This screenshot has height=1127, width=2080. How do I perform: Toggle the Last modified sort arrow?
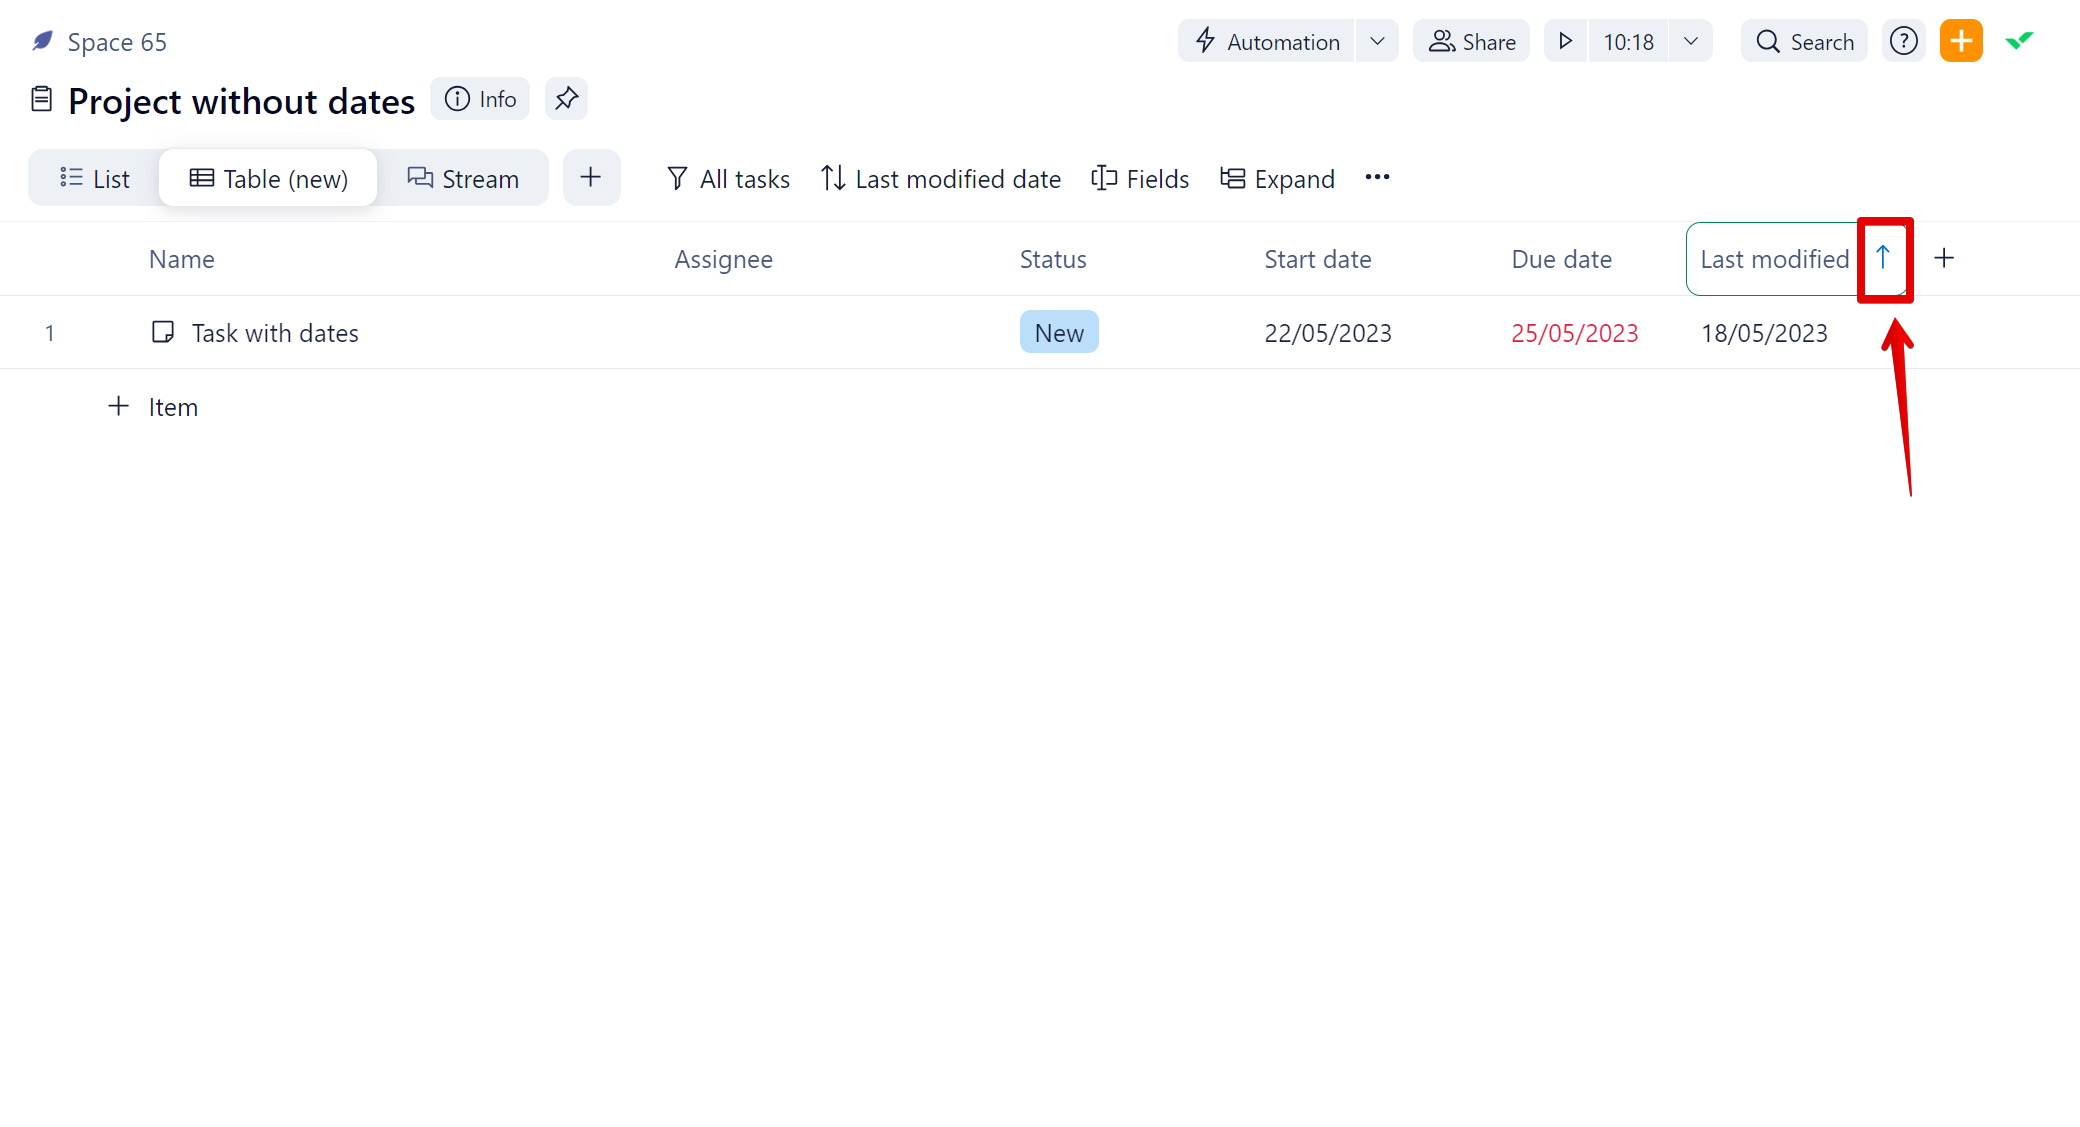coord(1883,258)
